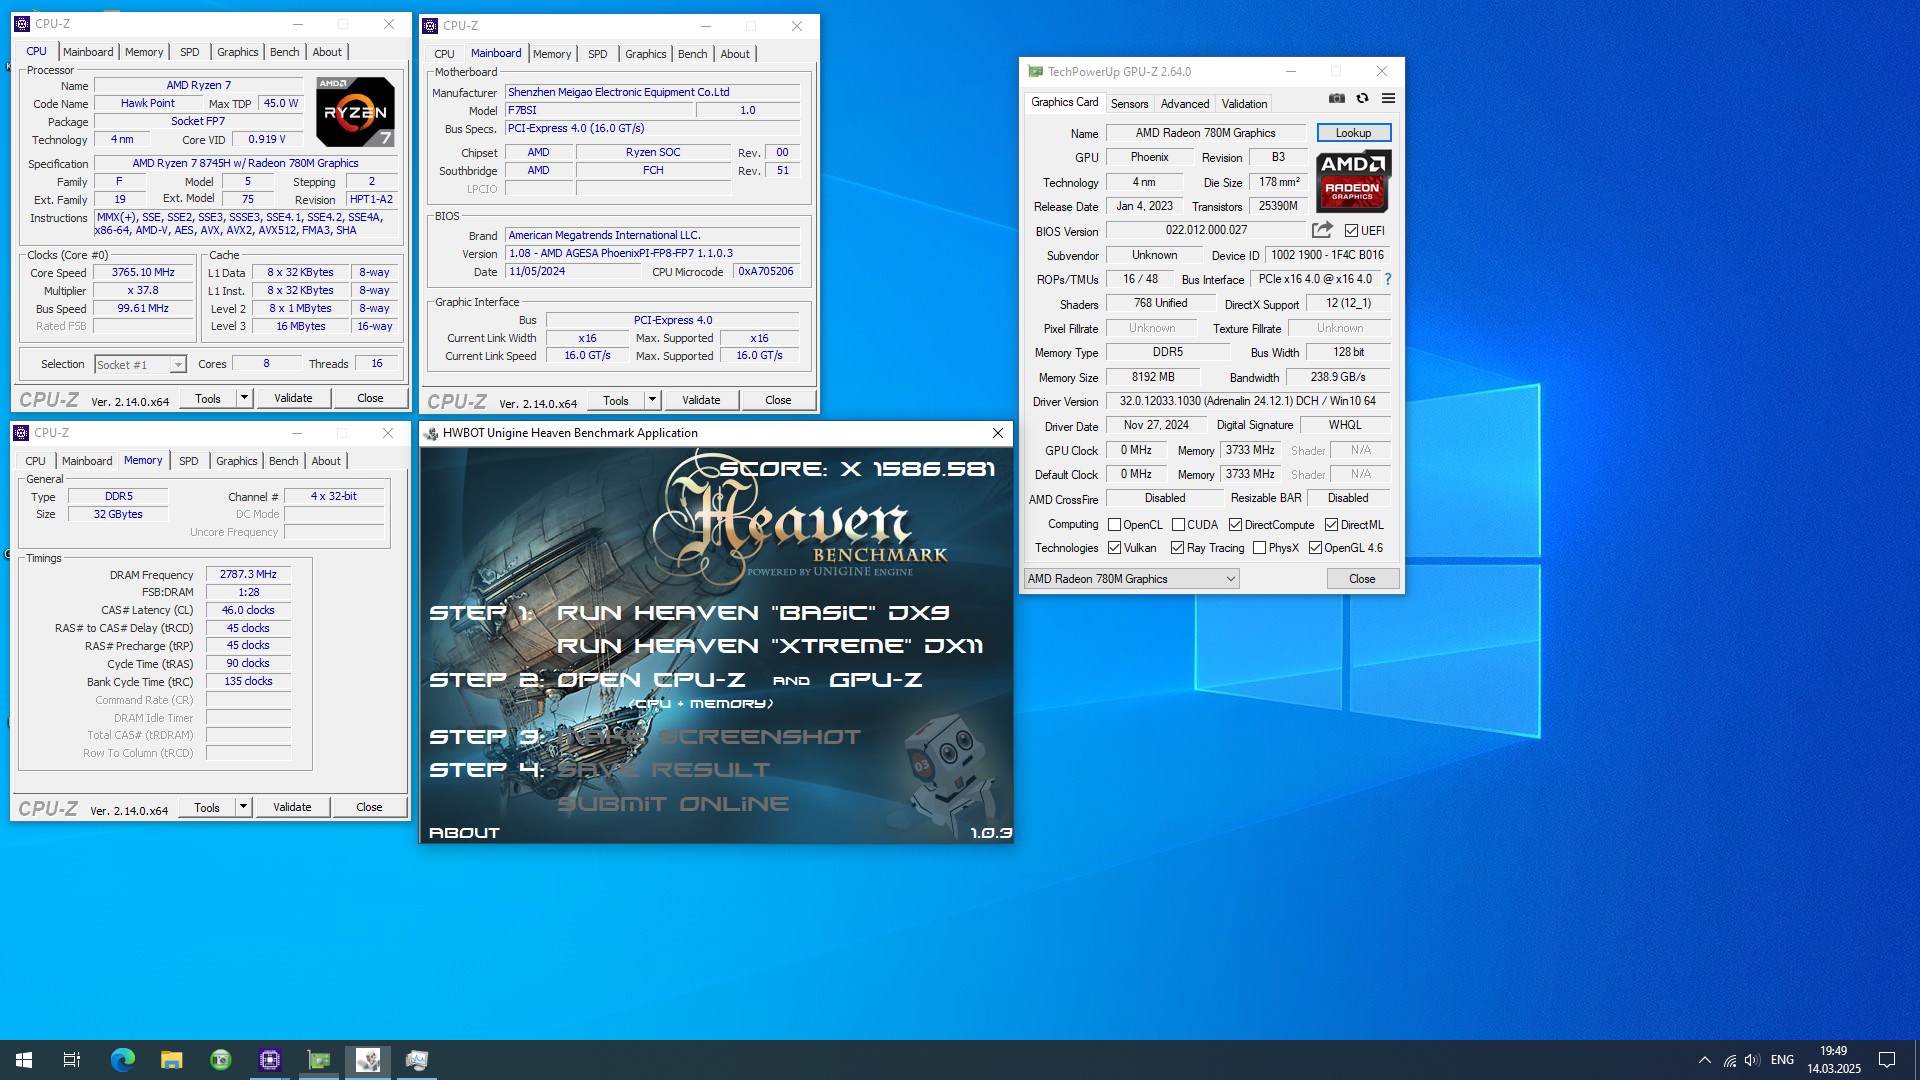This screenshot has width=1920, height=1080.
Task: Click the GPU-Z title bar app icon
Action: point(1035,72)
